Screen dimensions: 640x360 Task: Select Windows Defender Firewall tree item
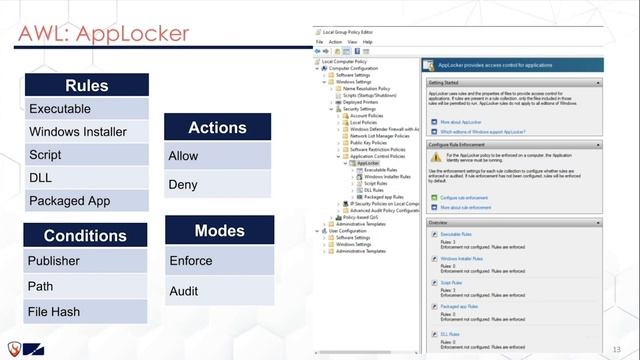[384, 129]
